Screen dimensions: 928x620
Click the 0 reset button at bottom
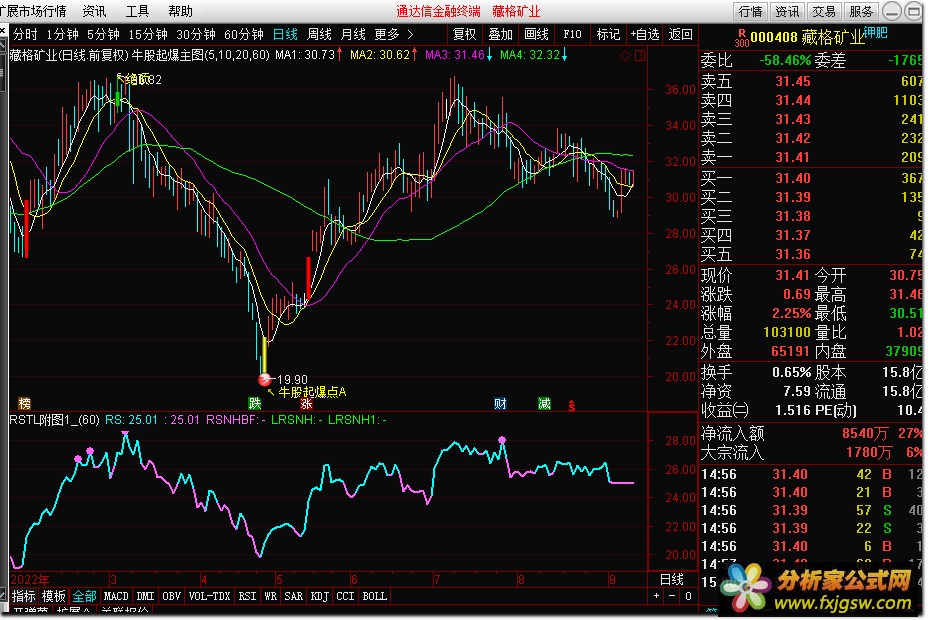pos(688,596)
